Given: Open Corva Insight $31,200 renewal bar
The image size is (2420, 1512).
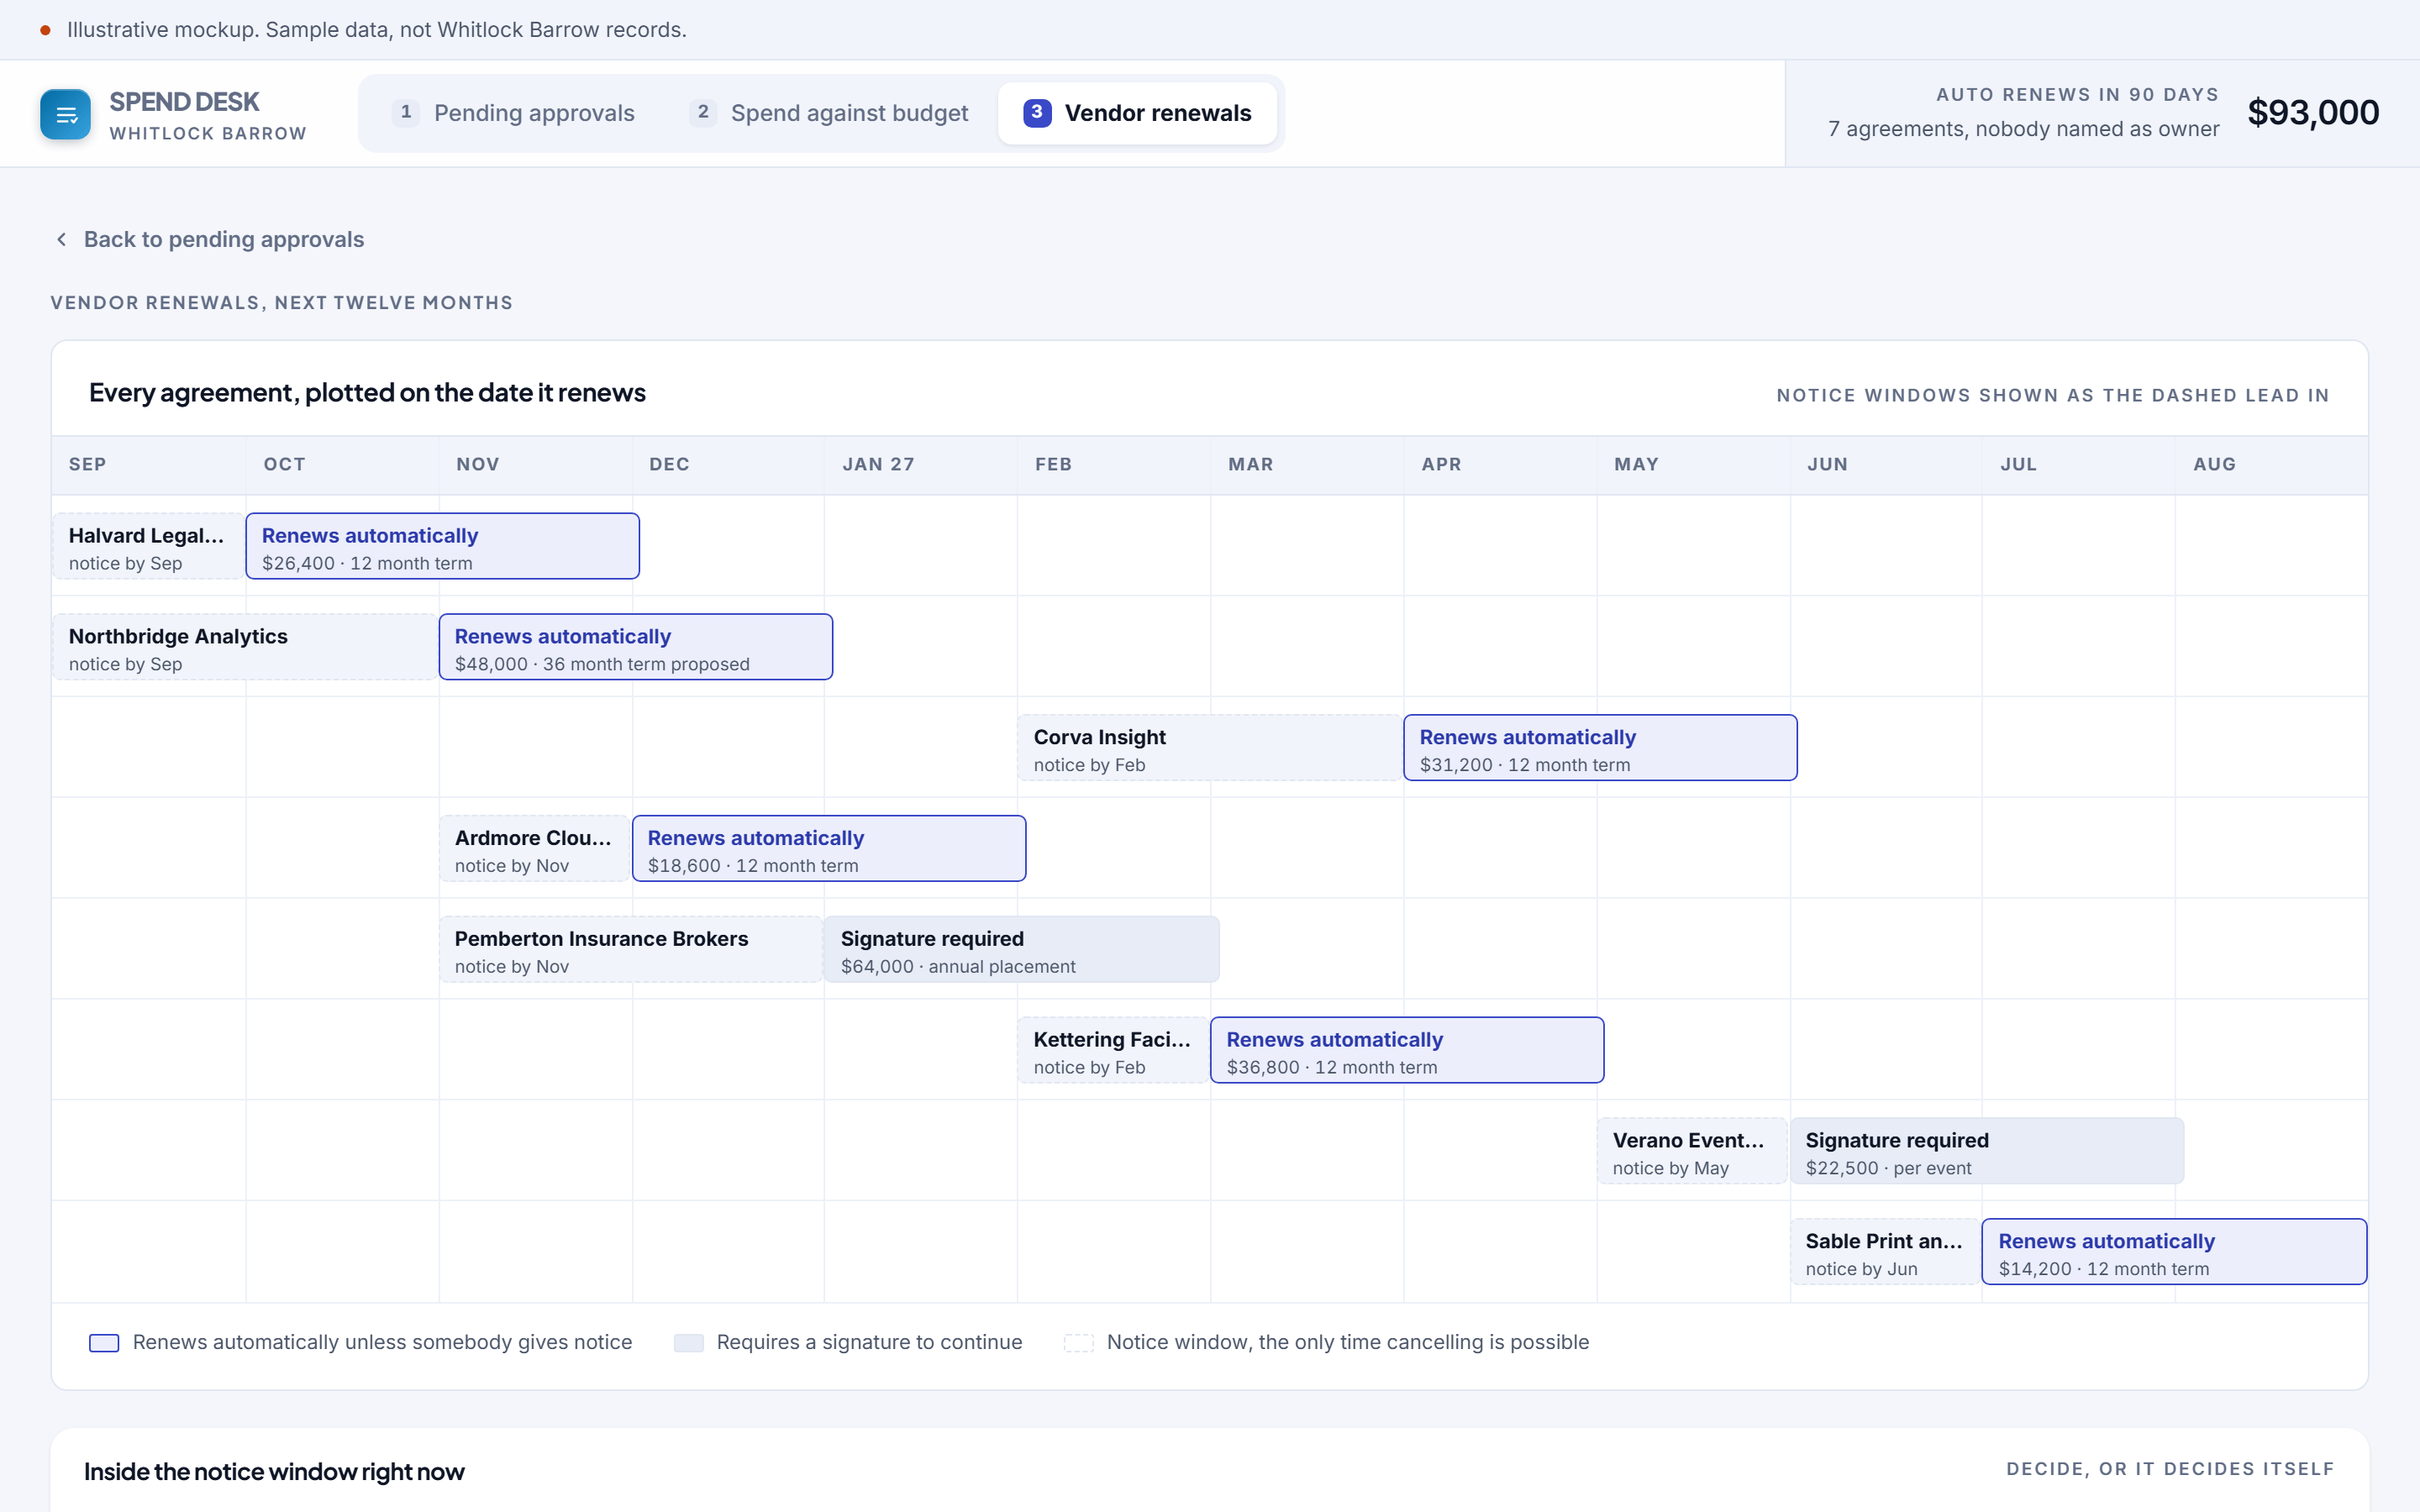Looking at the screenshot, I should pos(1600,748).
